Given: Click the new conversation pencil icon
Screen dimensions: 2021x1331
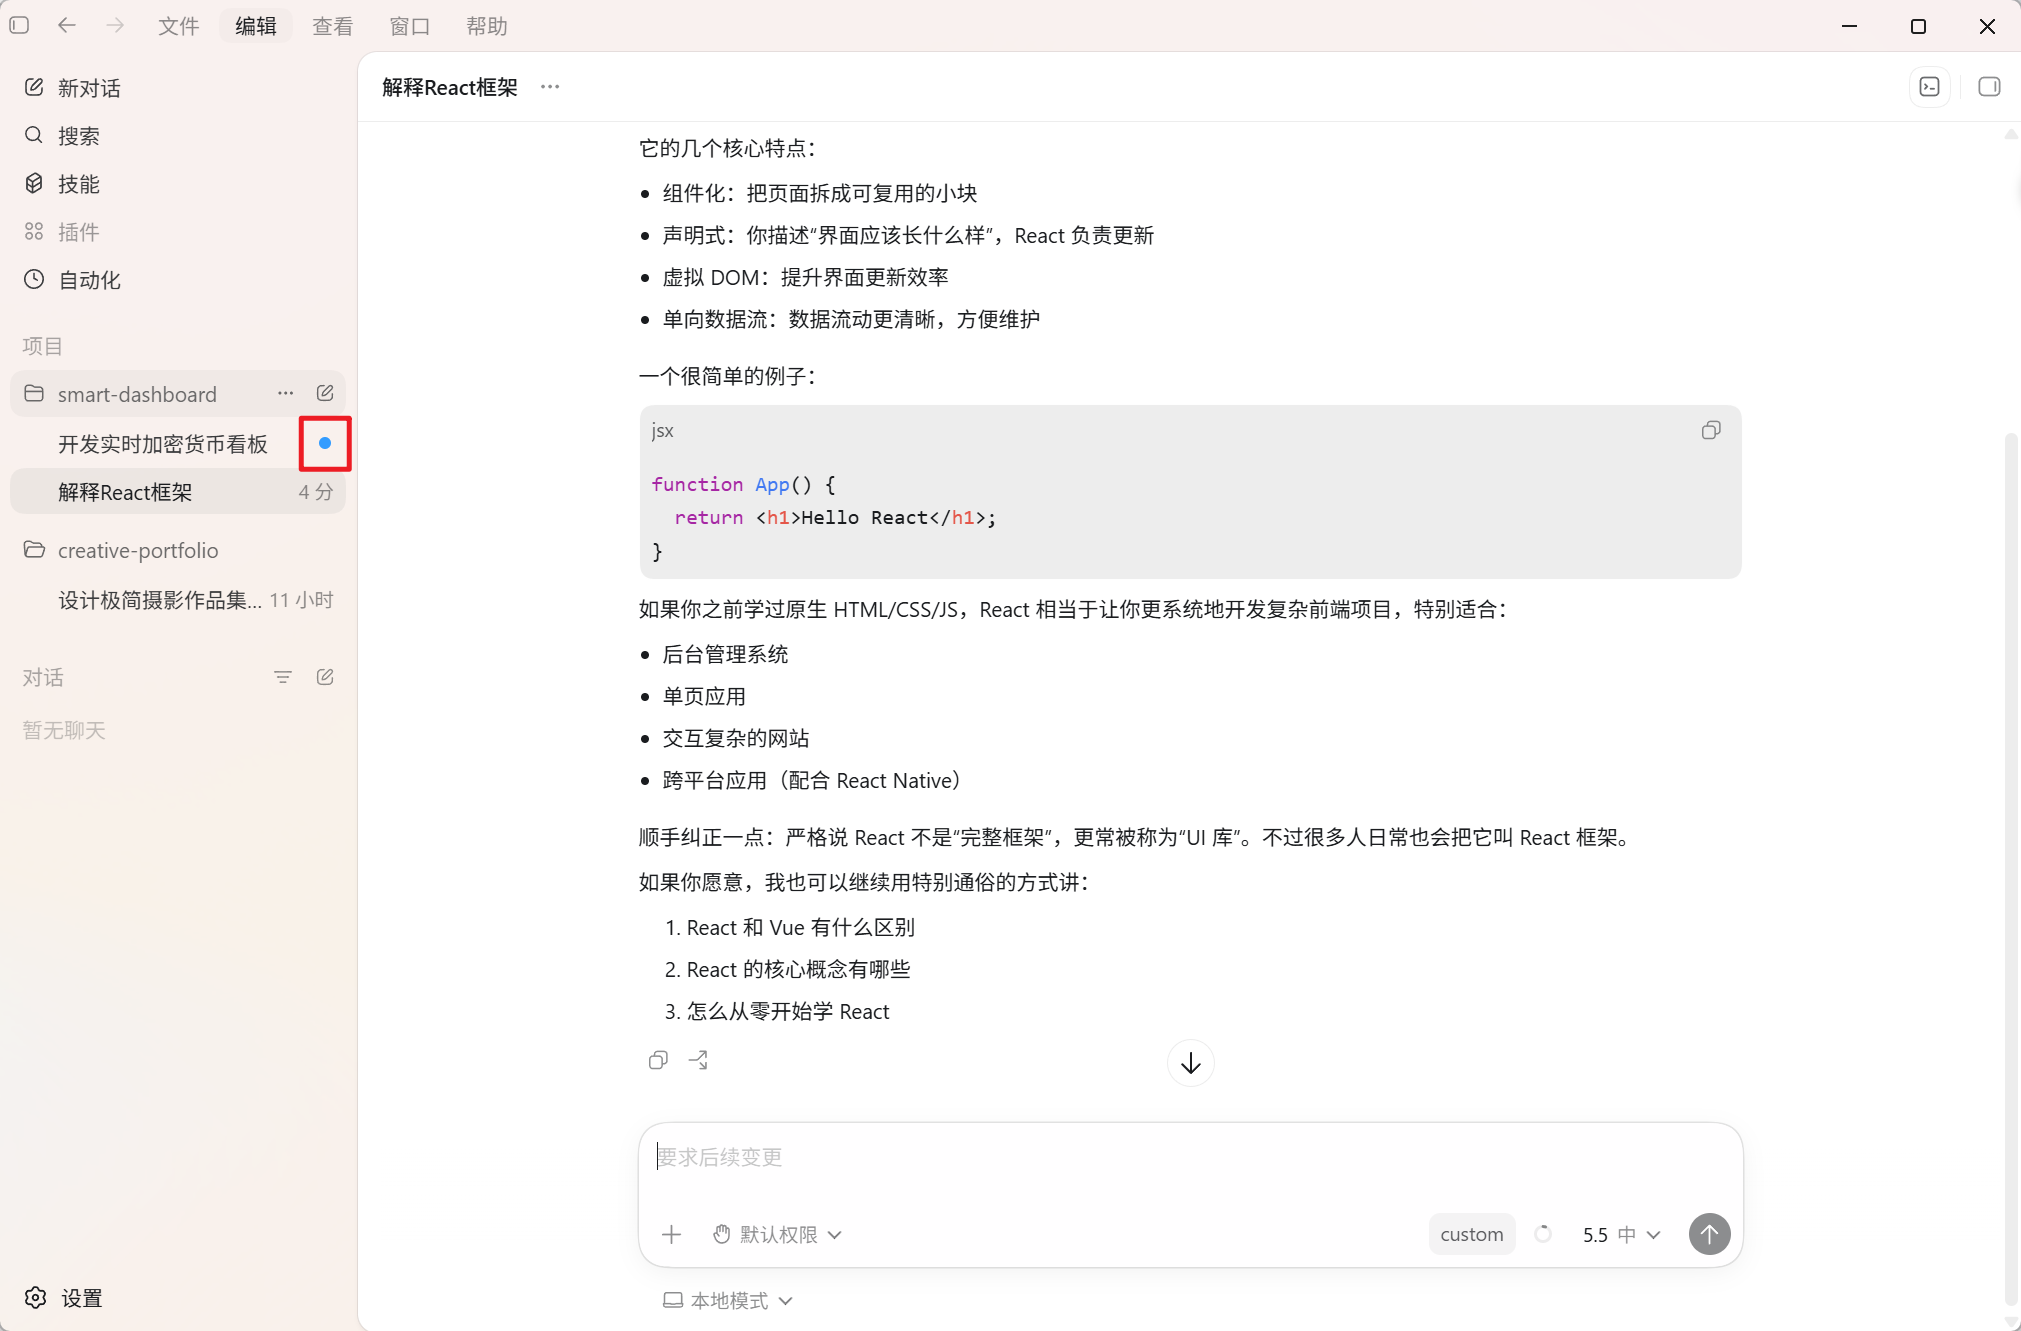Looking at the screenshot, I should click(x=34, y=87).
